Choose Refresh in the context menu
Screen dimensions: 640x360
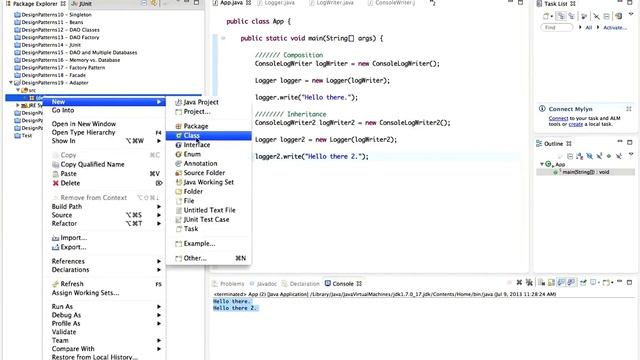tap(104, 284)
